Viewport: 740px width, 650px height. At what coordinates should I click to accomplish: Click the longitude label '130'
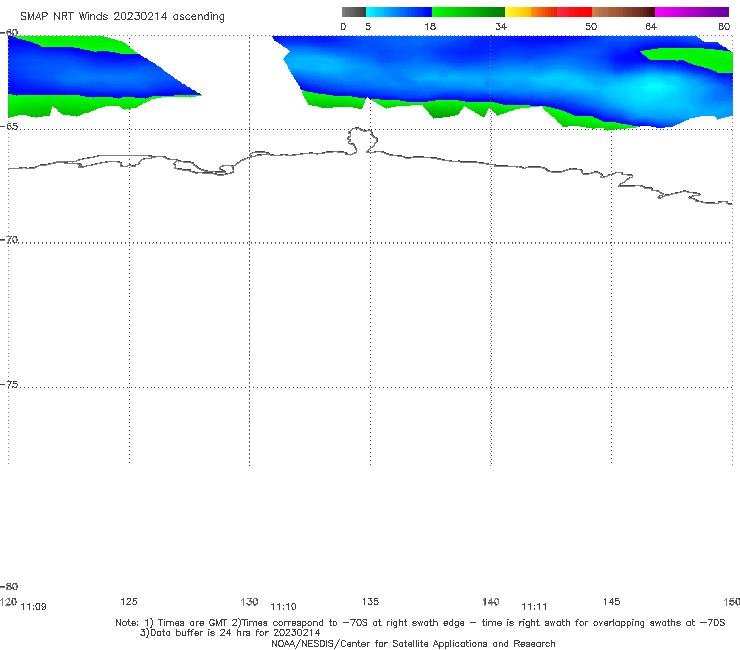click(x=249, y=601)
